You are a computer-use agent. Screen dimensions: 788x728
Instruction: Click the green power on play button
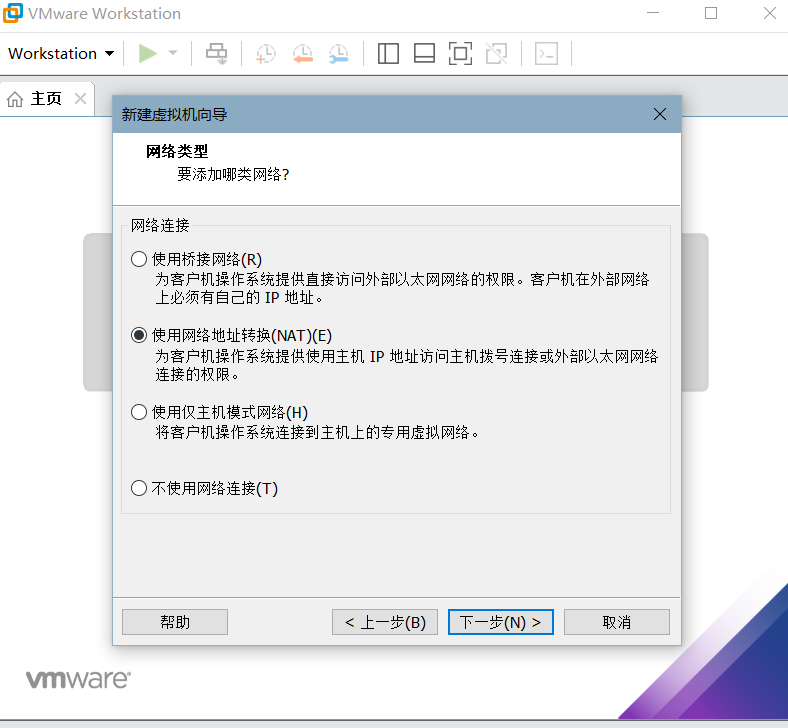[148, 53]
